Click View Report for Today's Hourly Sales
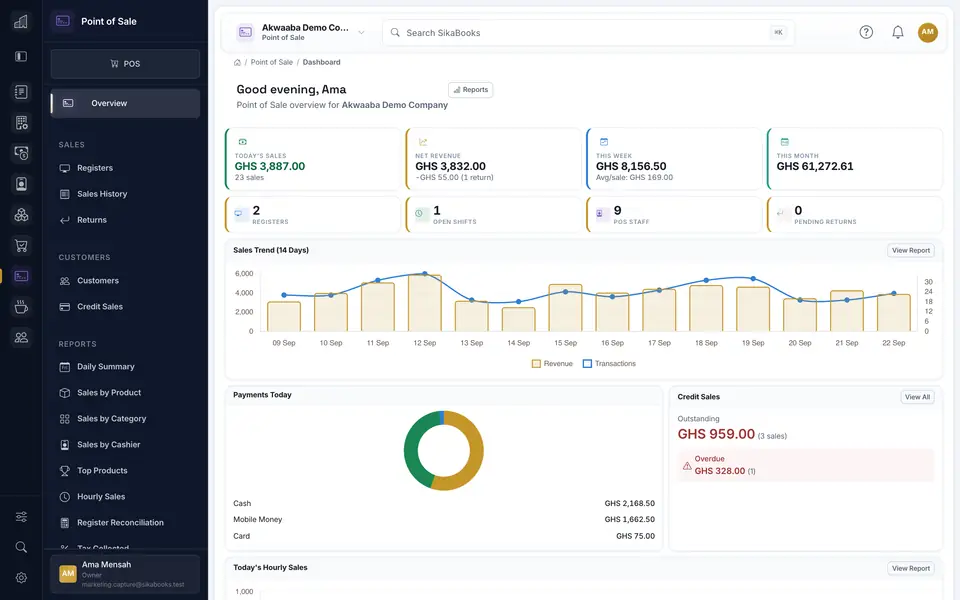960x600 pixels. 910,569
